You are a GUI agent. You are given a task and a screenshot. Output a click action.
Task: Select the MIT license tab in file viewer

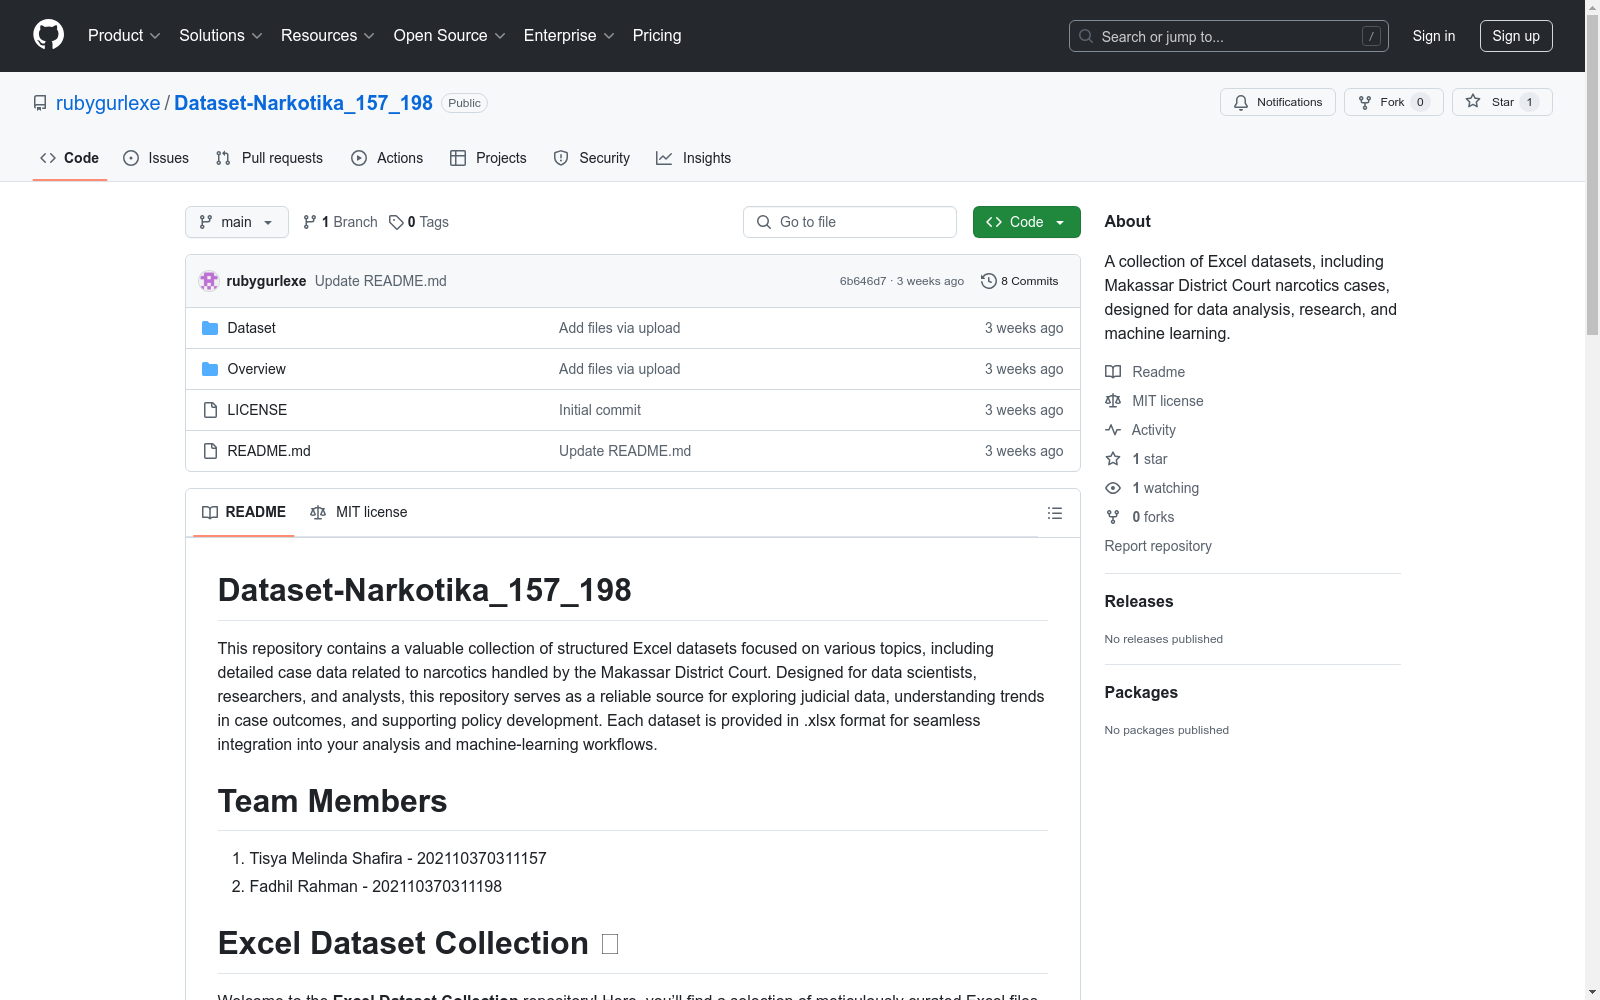(x=359, y=512)
